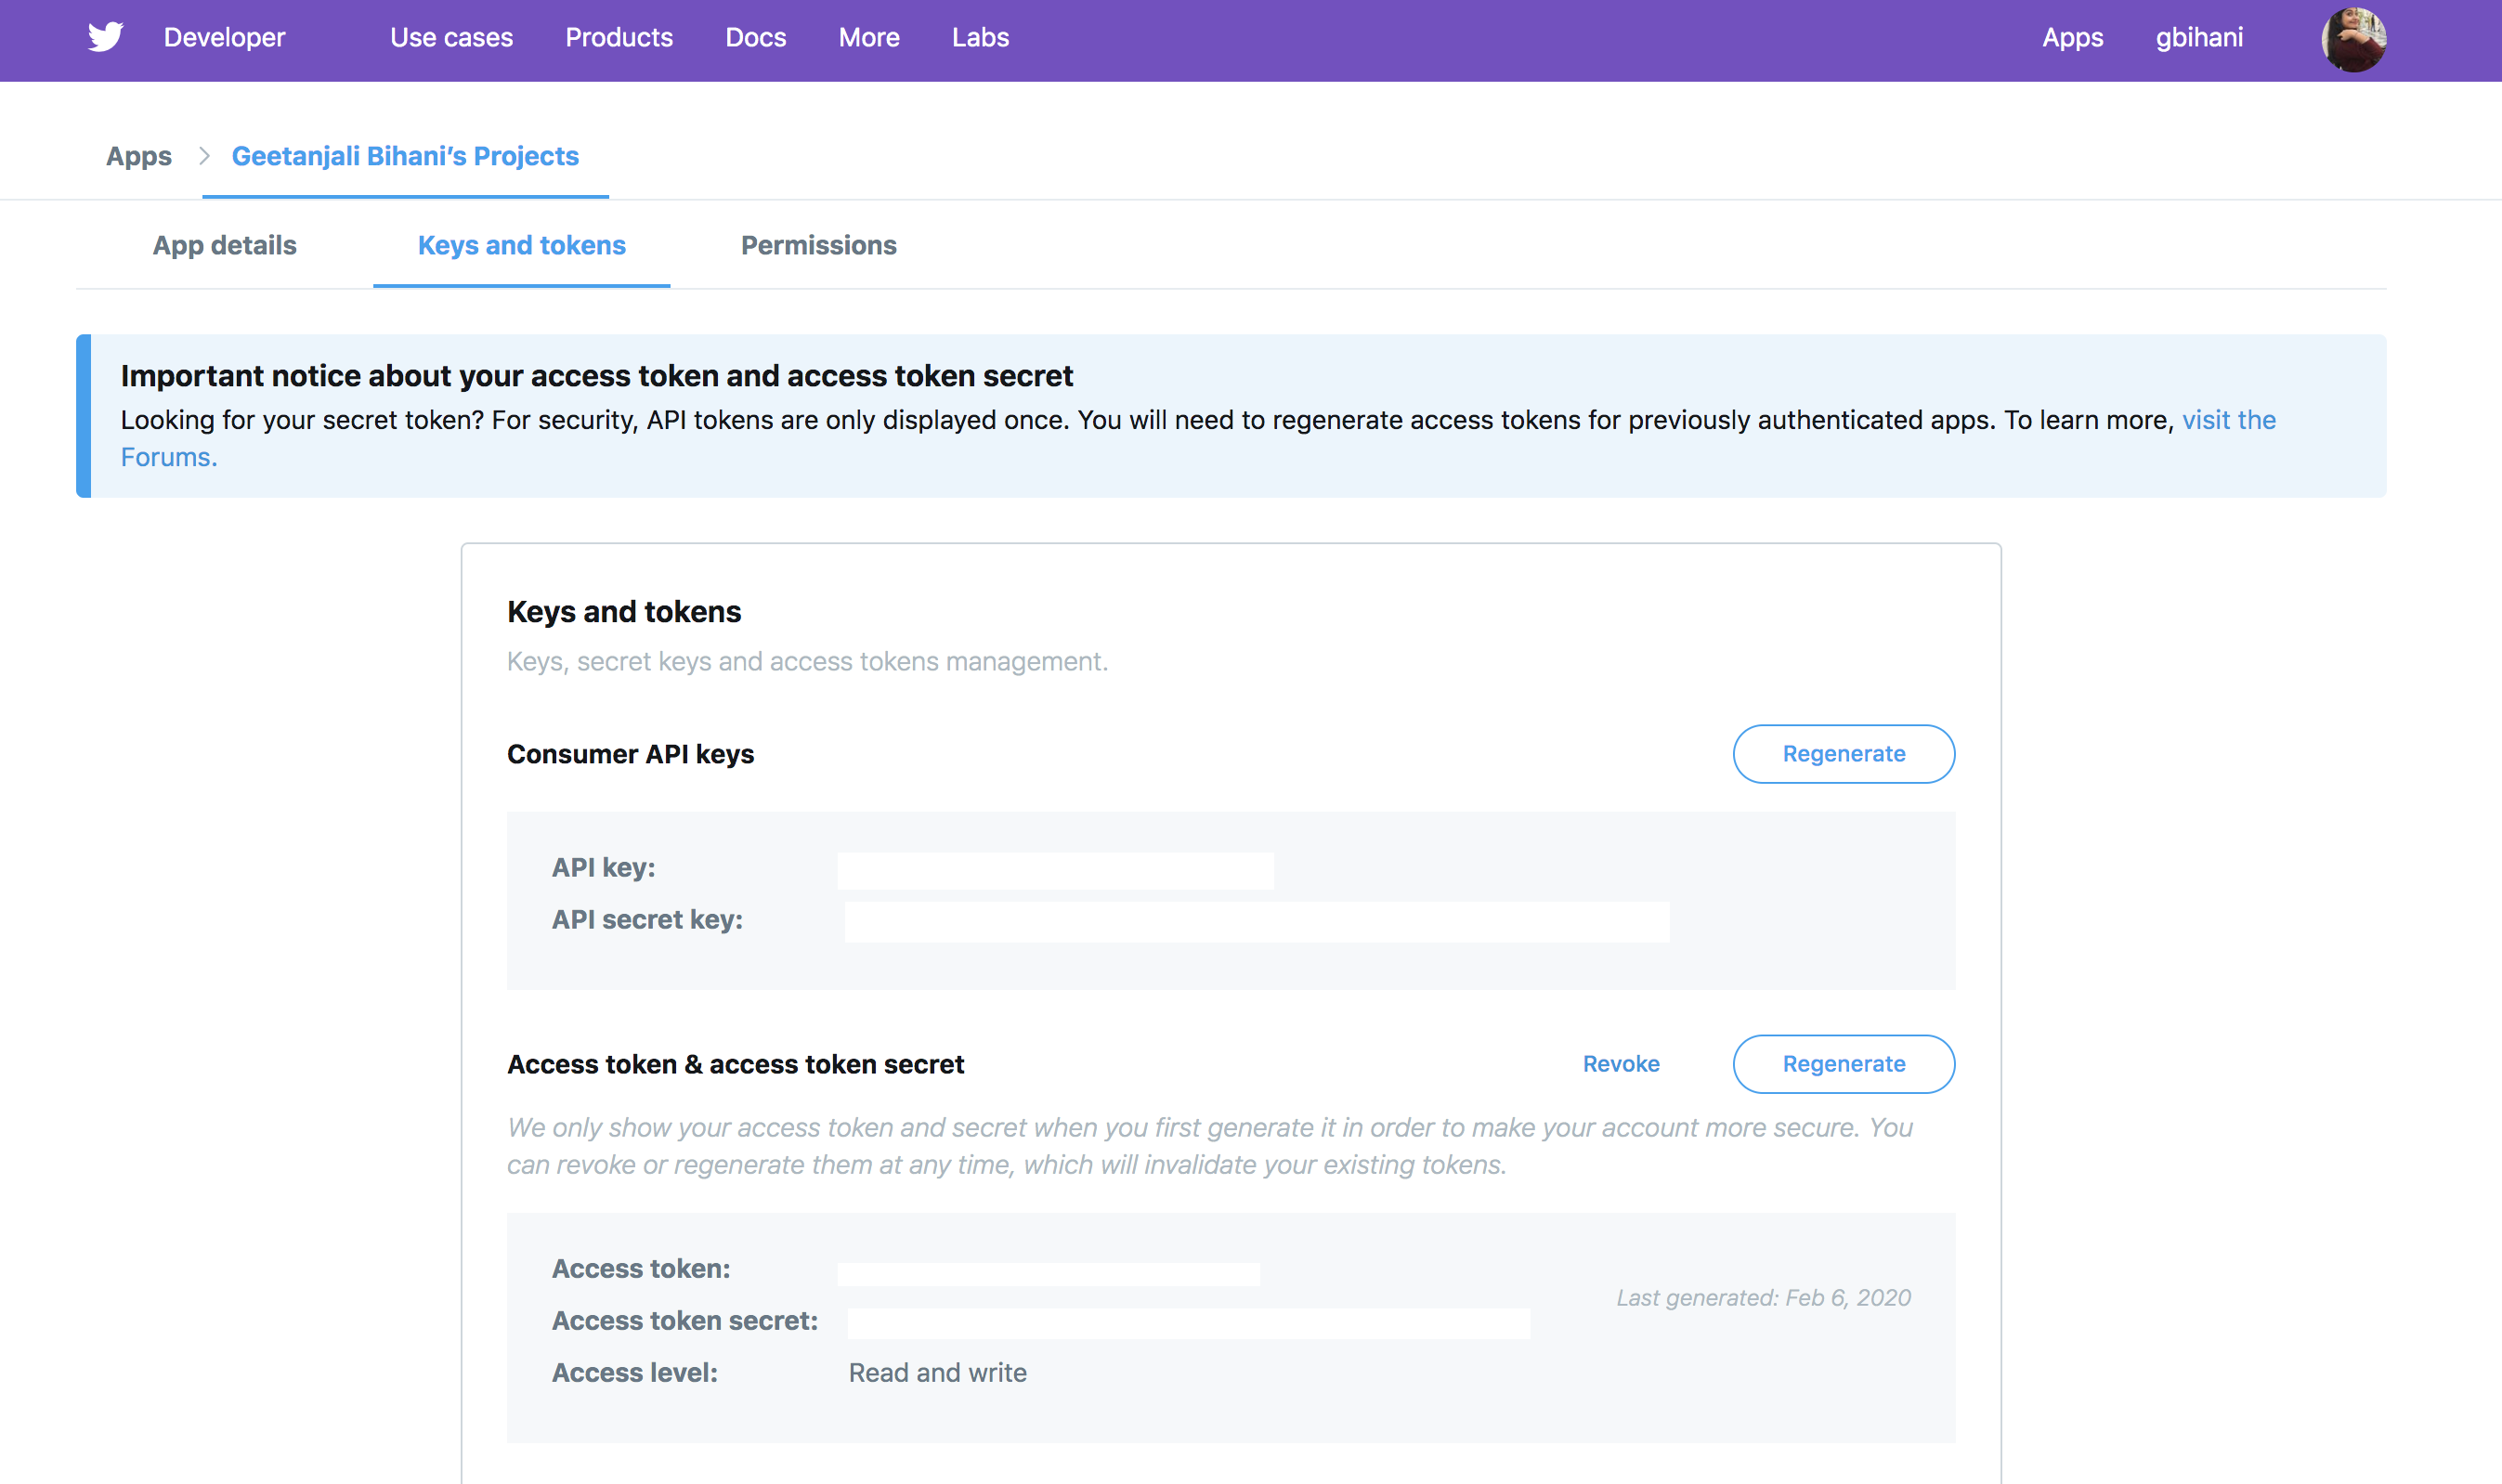The image size is (2502, 1484).
Task: Click the API key: label
Action: tap(603, 868)
